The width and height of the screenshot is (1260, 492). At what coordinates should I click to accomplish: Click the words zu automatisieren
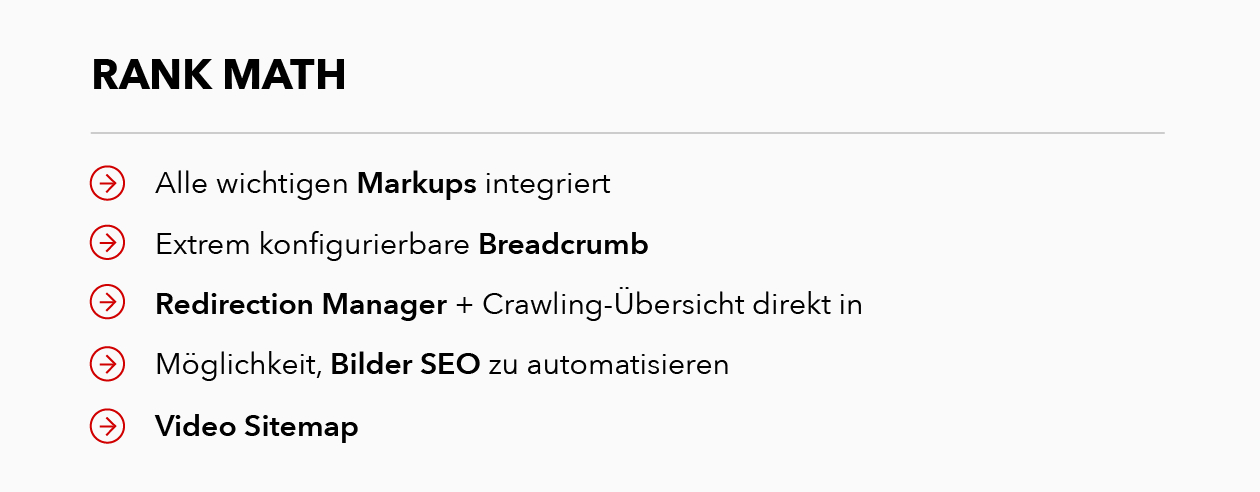pyautogui.click(x=609, y=365)
